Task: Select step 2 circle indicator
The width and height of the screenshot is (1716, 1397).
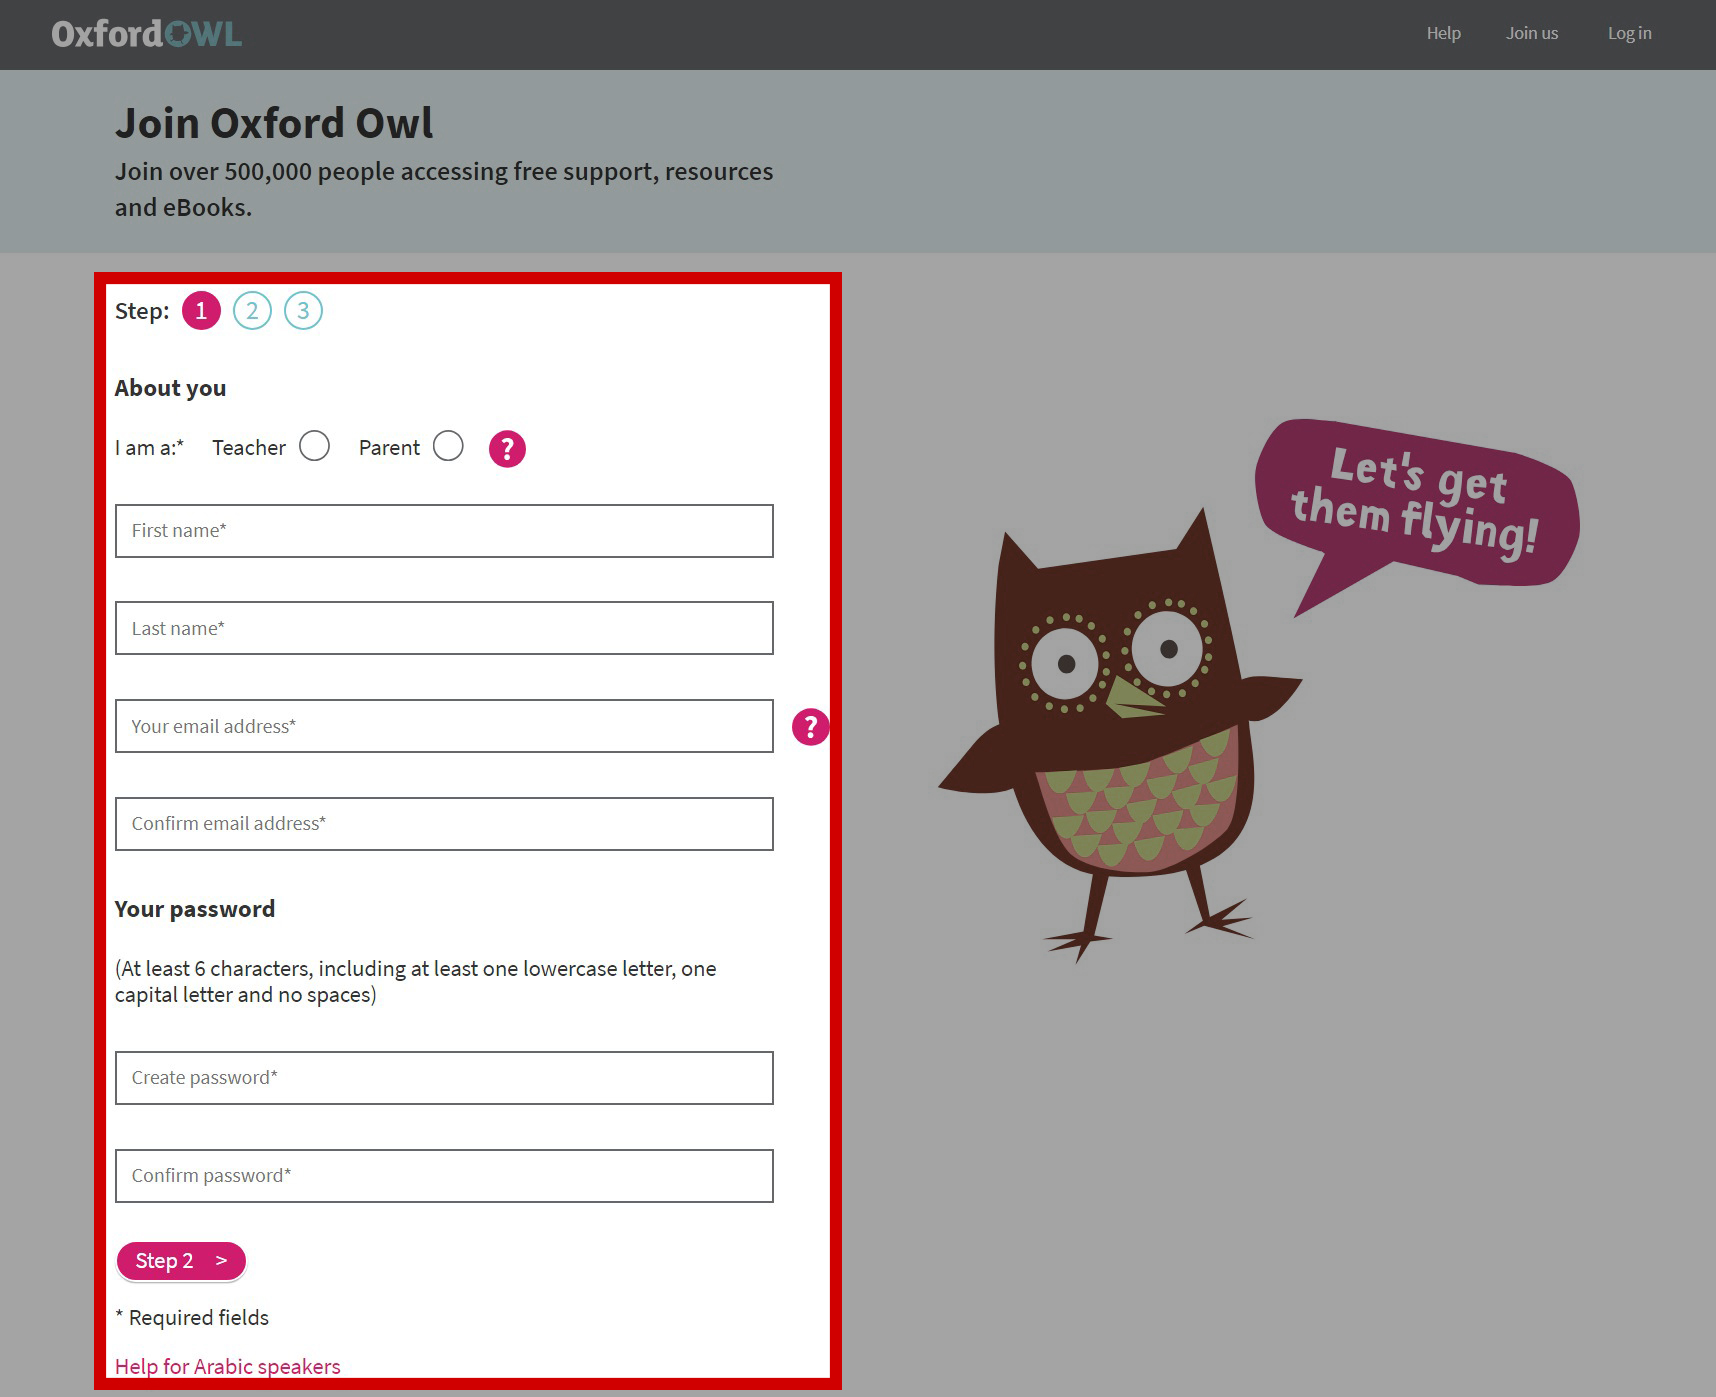Action: (x=252, y=311)
